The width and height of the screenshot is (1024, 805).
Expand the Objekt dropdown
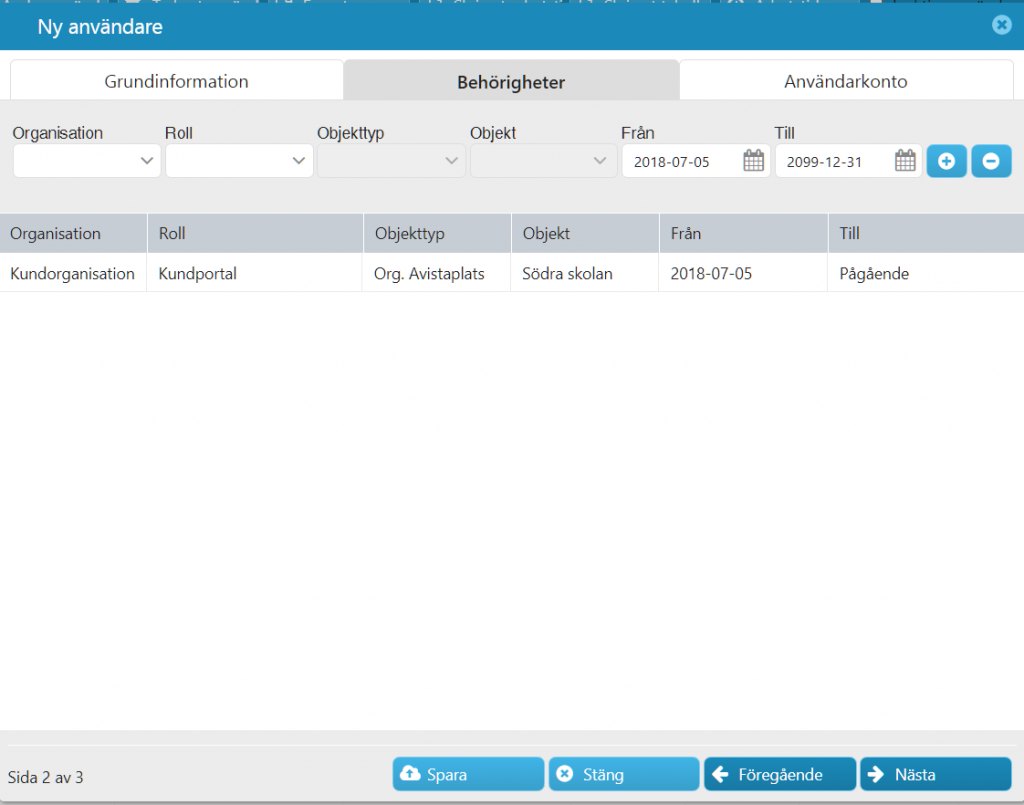click(x=543, y=161)
